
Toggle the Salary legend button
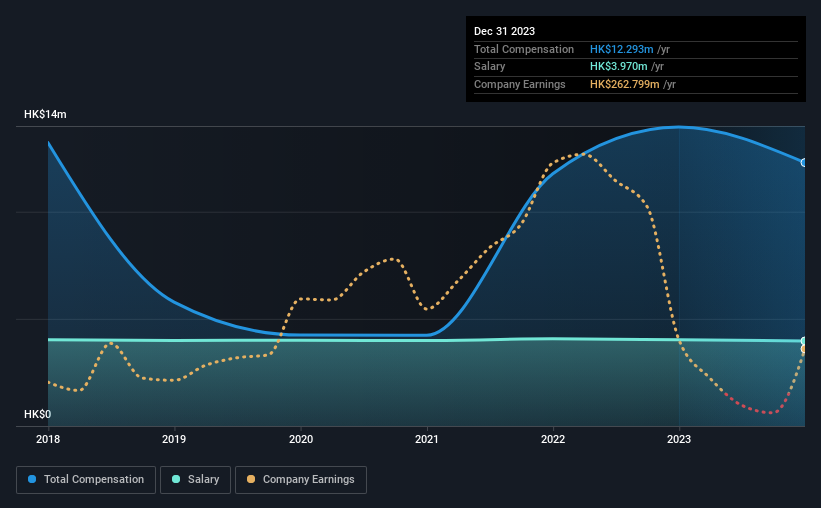[x=195, y=480]
